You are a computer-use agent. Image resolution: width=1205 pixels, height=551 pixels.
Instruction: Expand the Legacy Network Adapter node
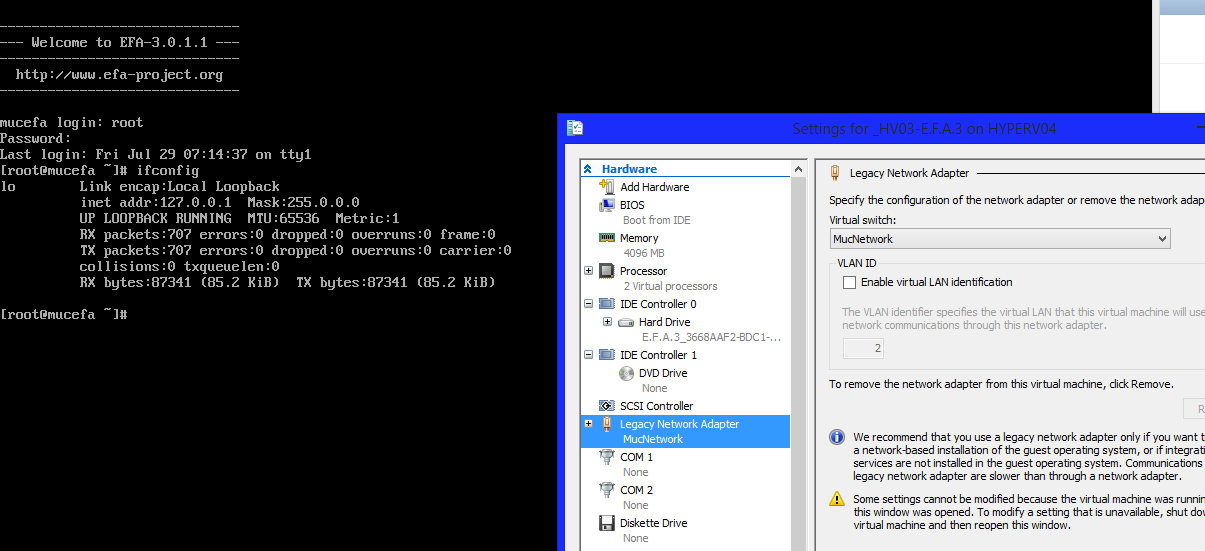coord(588,424)
